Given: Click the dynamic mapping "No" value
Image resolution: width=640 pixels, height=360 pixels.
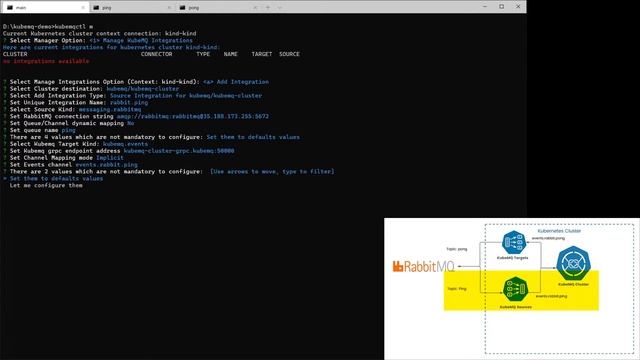Looking at the screenshot, I should (x=131, y=123).
